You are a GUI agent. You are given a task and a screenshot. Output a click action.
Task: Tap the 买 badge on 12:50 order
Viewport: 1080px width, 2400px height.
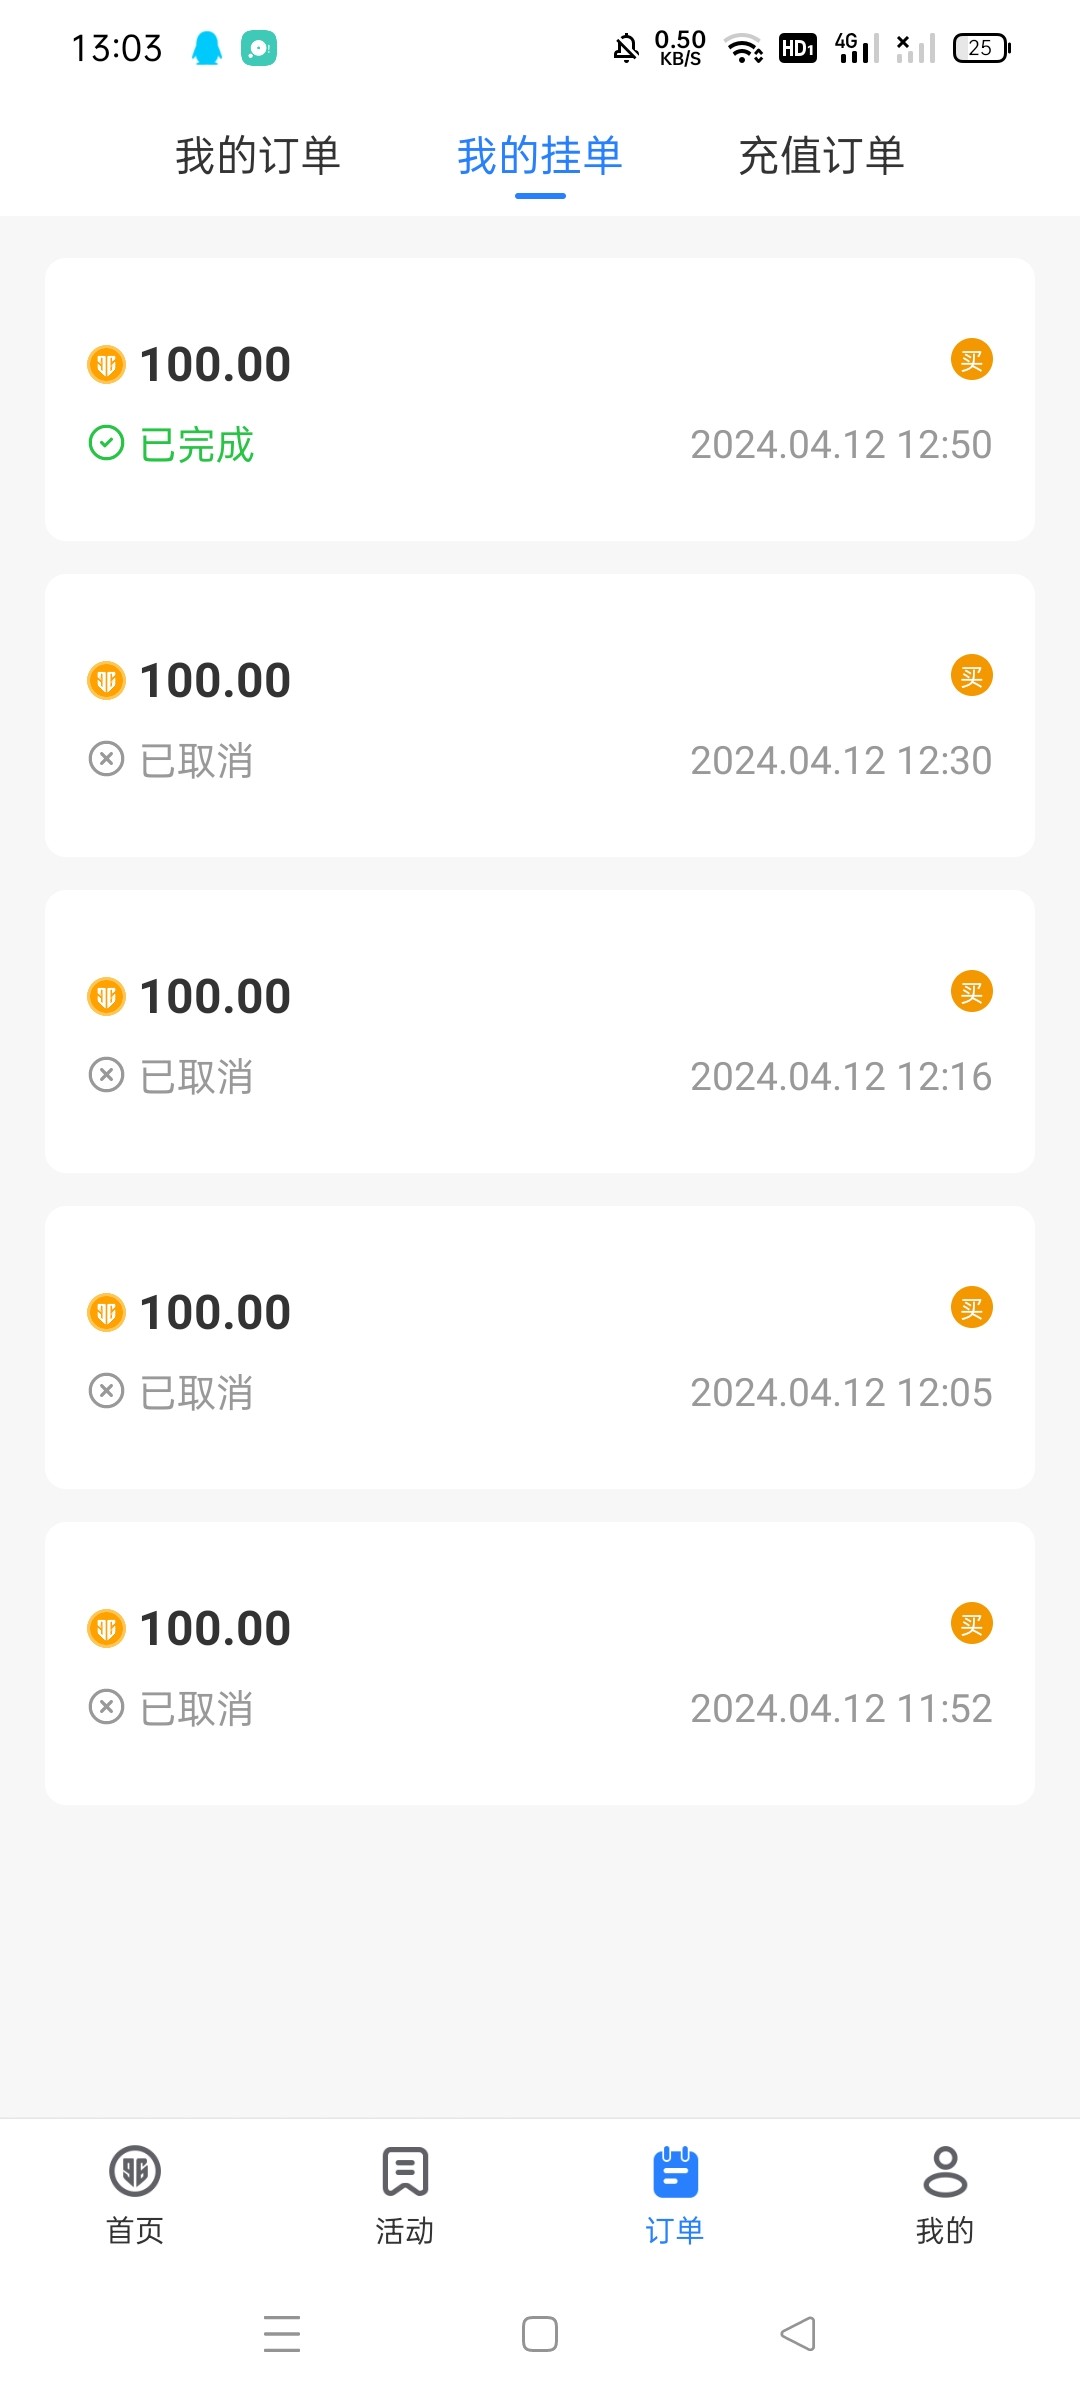click(x=971, y=360)
